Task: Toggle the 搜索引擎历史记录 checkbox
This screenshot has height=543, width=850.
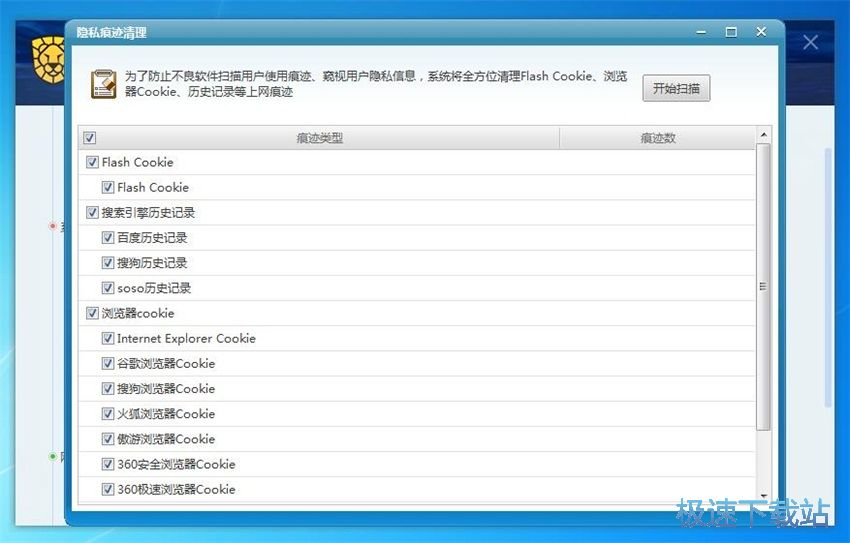Action: pyautogui.click(x=92, y=212)
